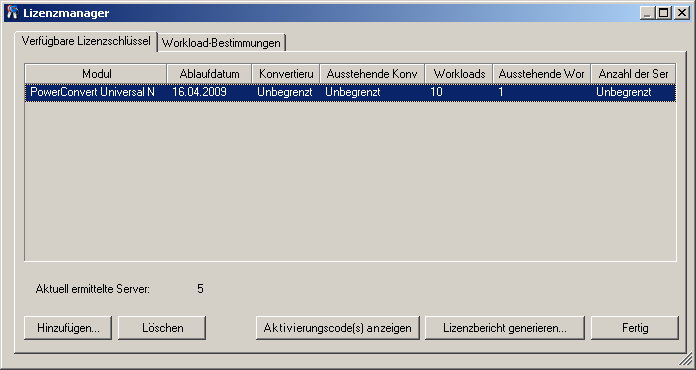Click the Aktuell ermittelte Server label
696x370 pixels.
(x=93, y=289)
